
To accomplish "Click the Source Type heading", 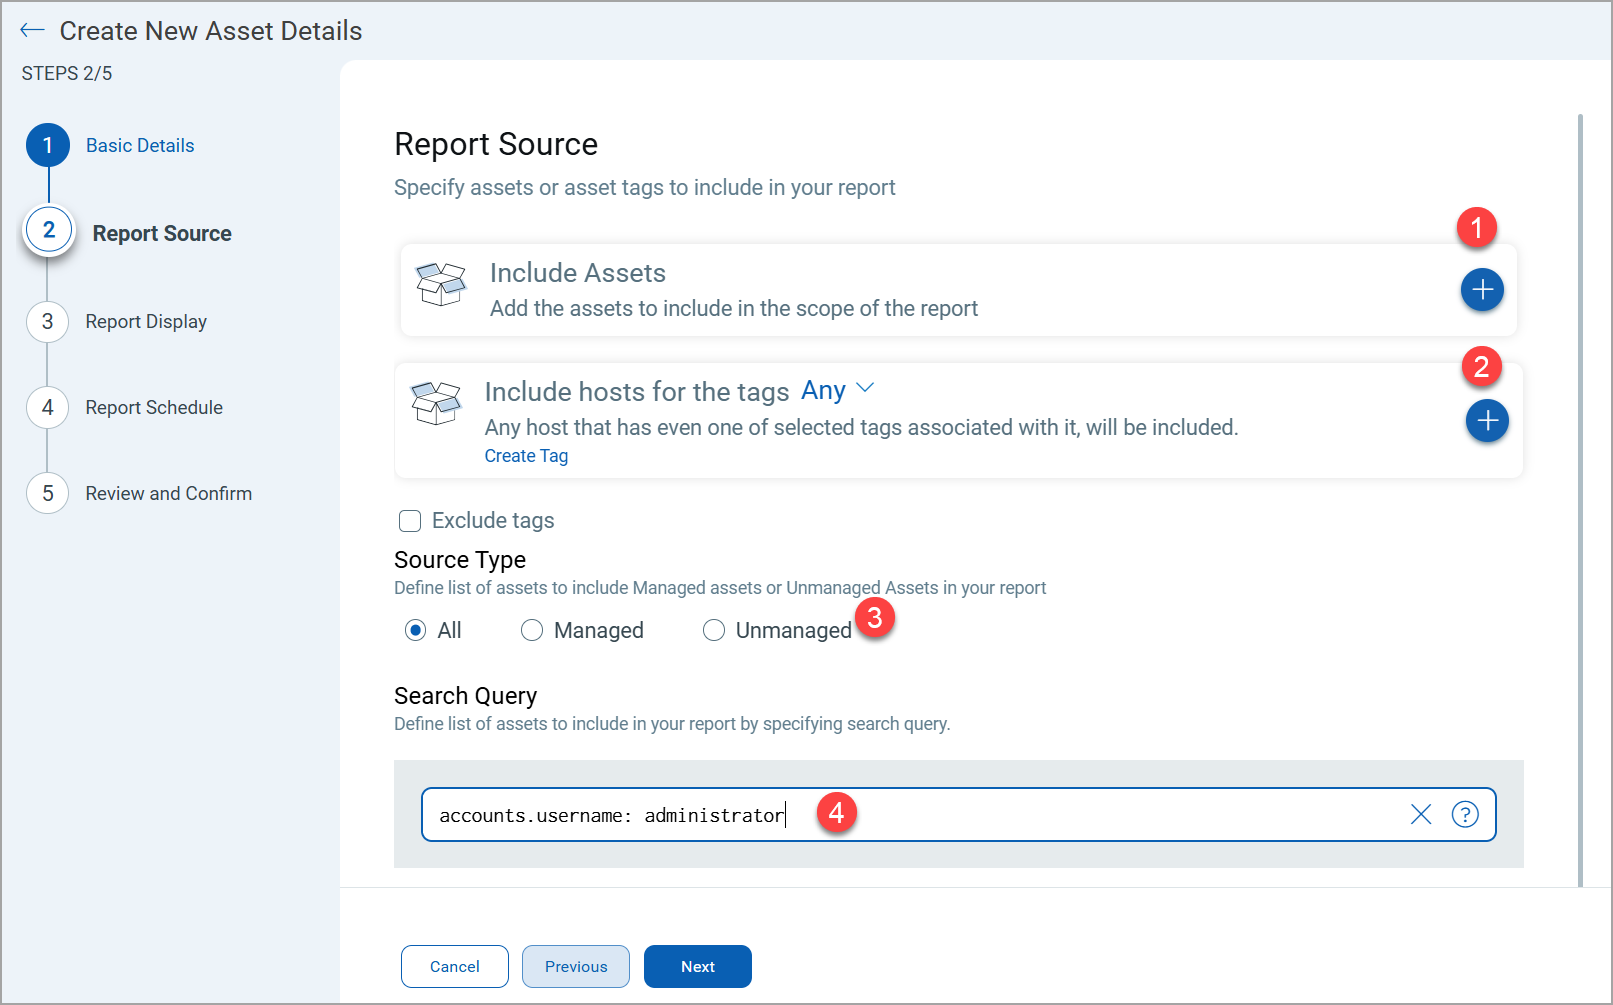I will [460, 560].
